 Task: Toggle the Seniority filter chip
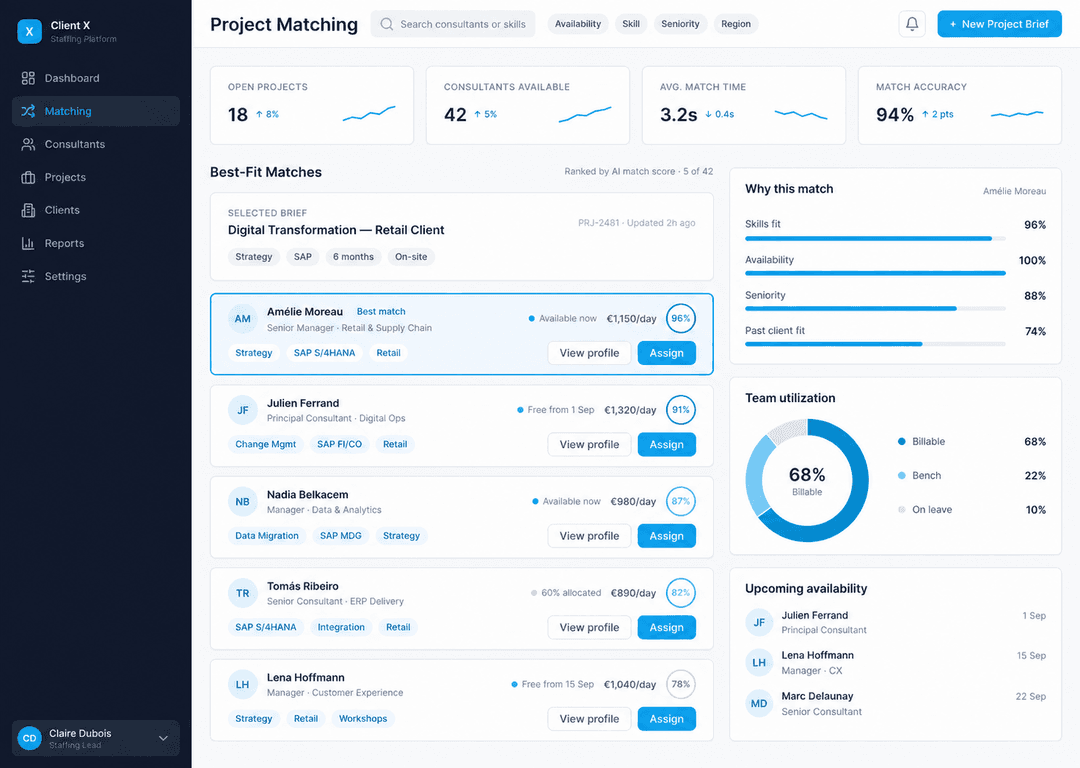coord(680,24)
